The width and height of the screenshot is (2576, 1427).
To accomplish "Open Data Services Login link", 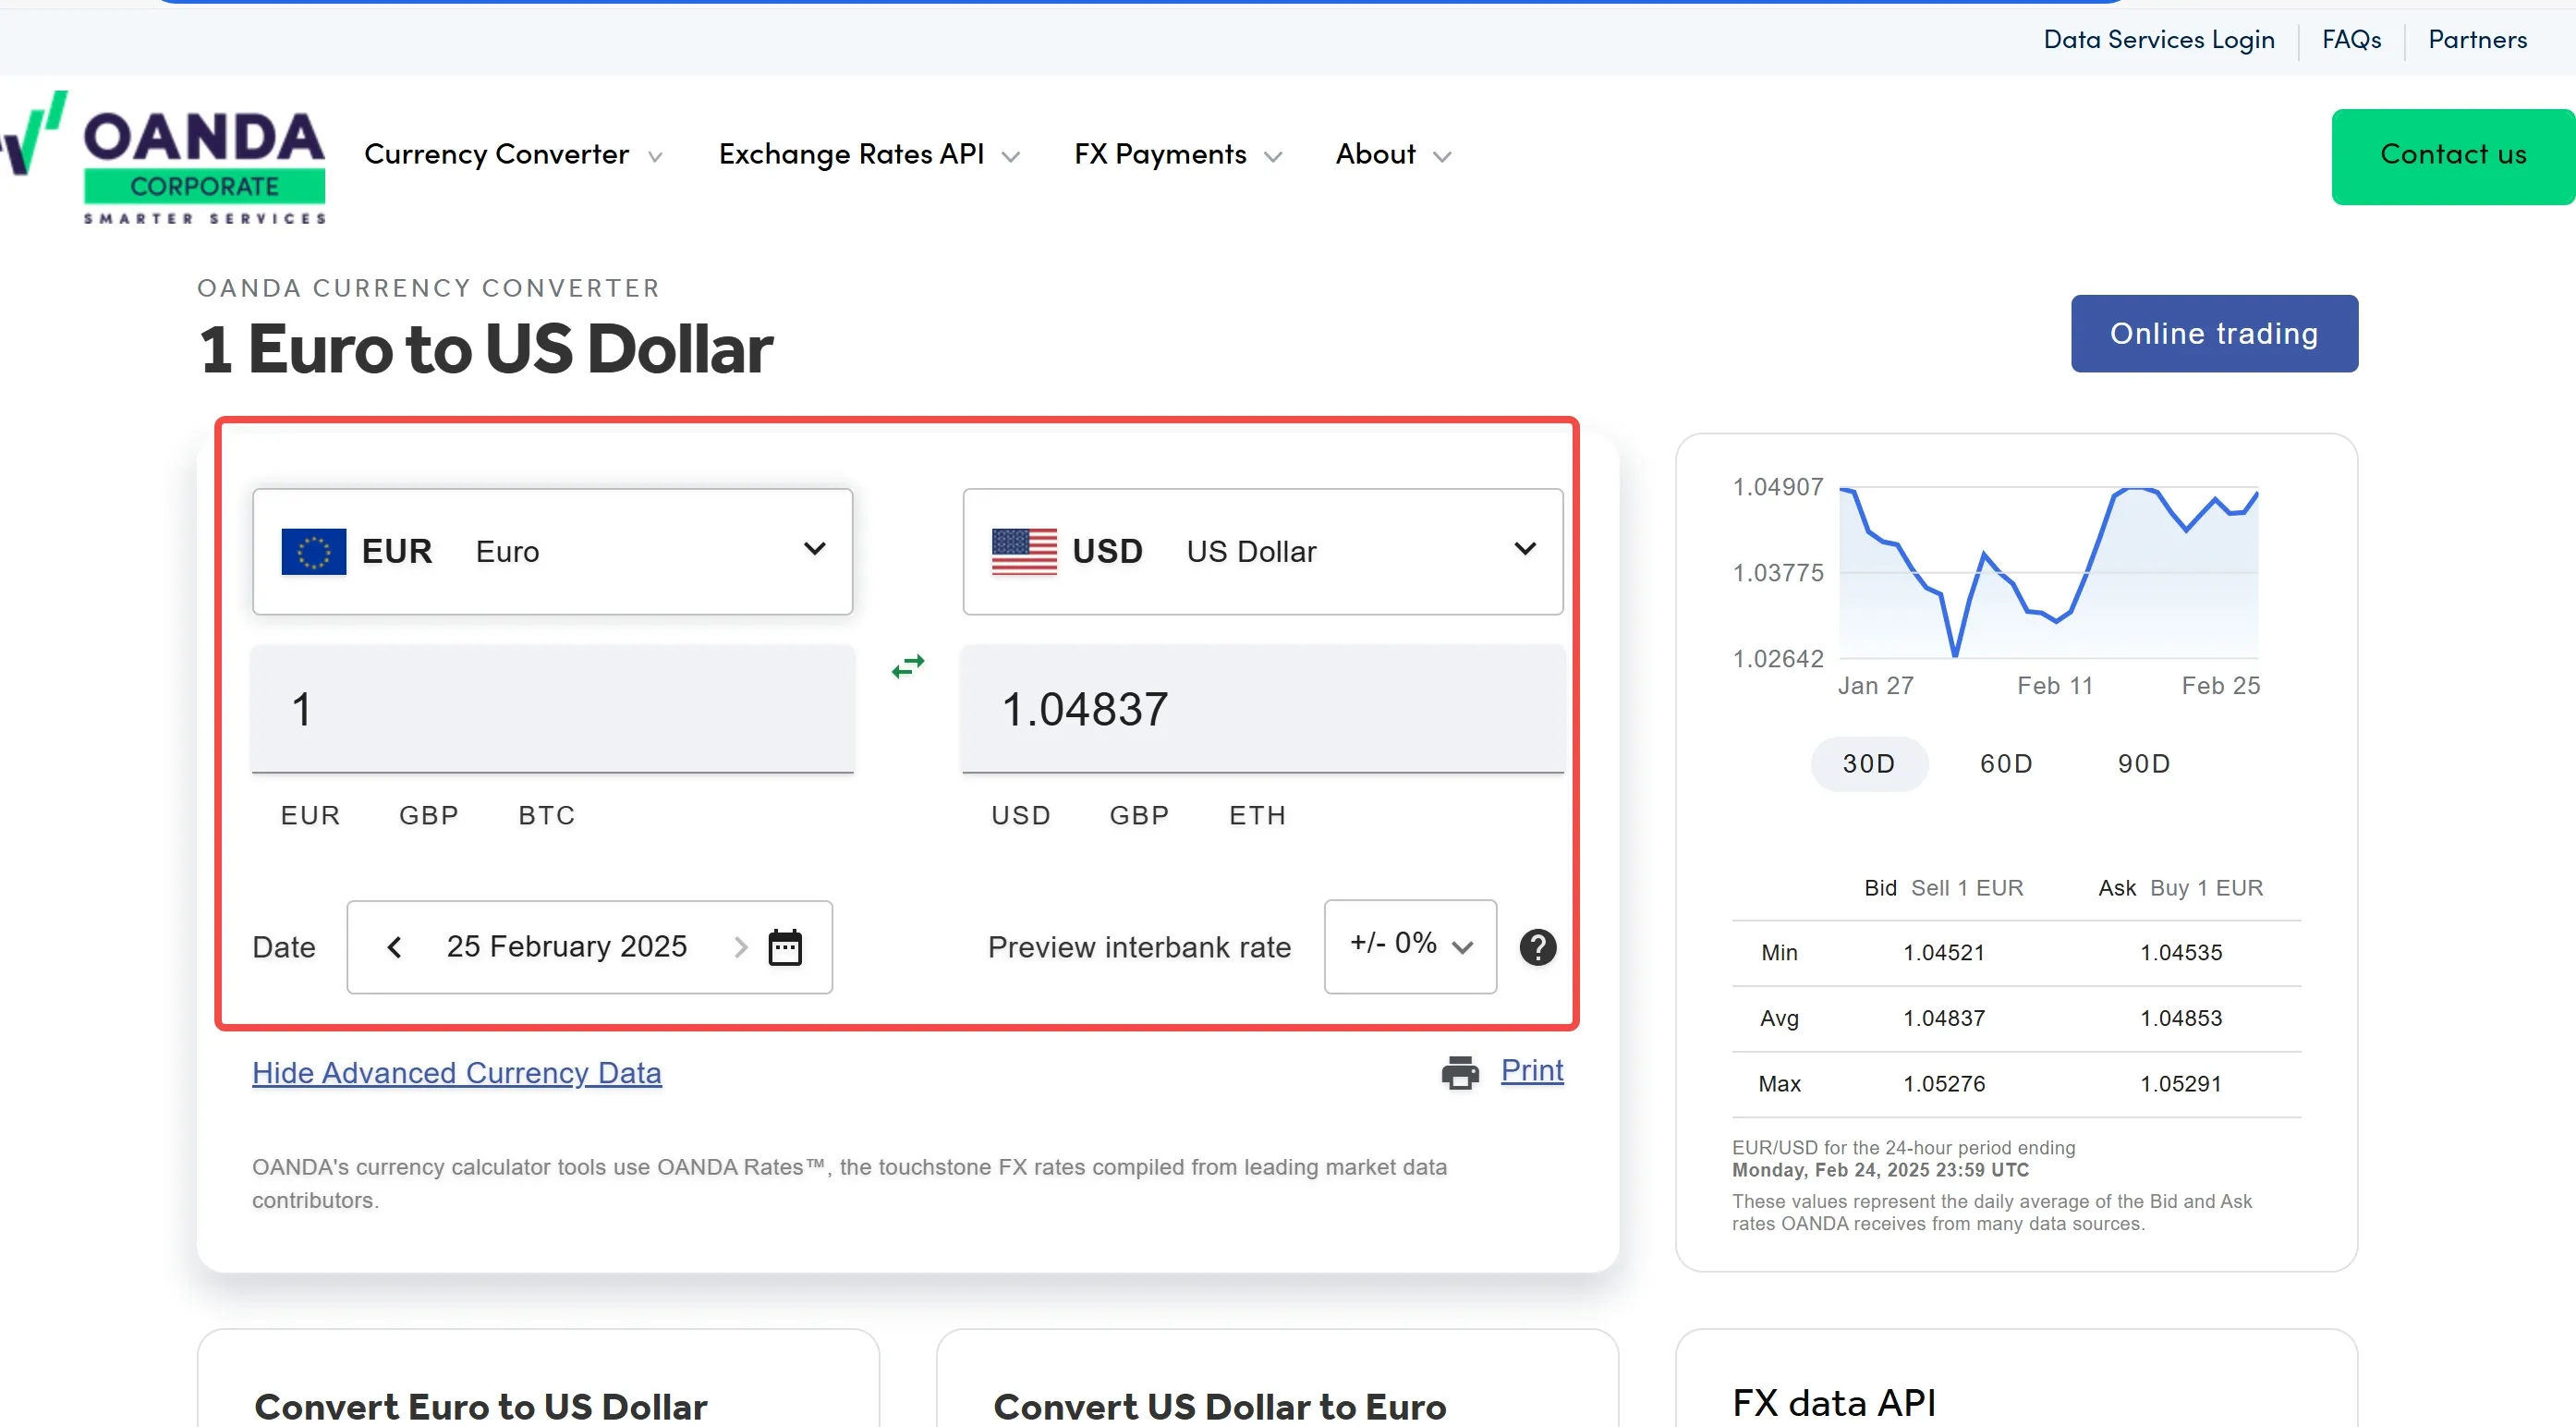I will coord(2159,39).
